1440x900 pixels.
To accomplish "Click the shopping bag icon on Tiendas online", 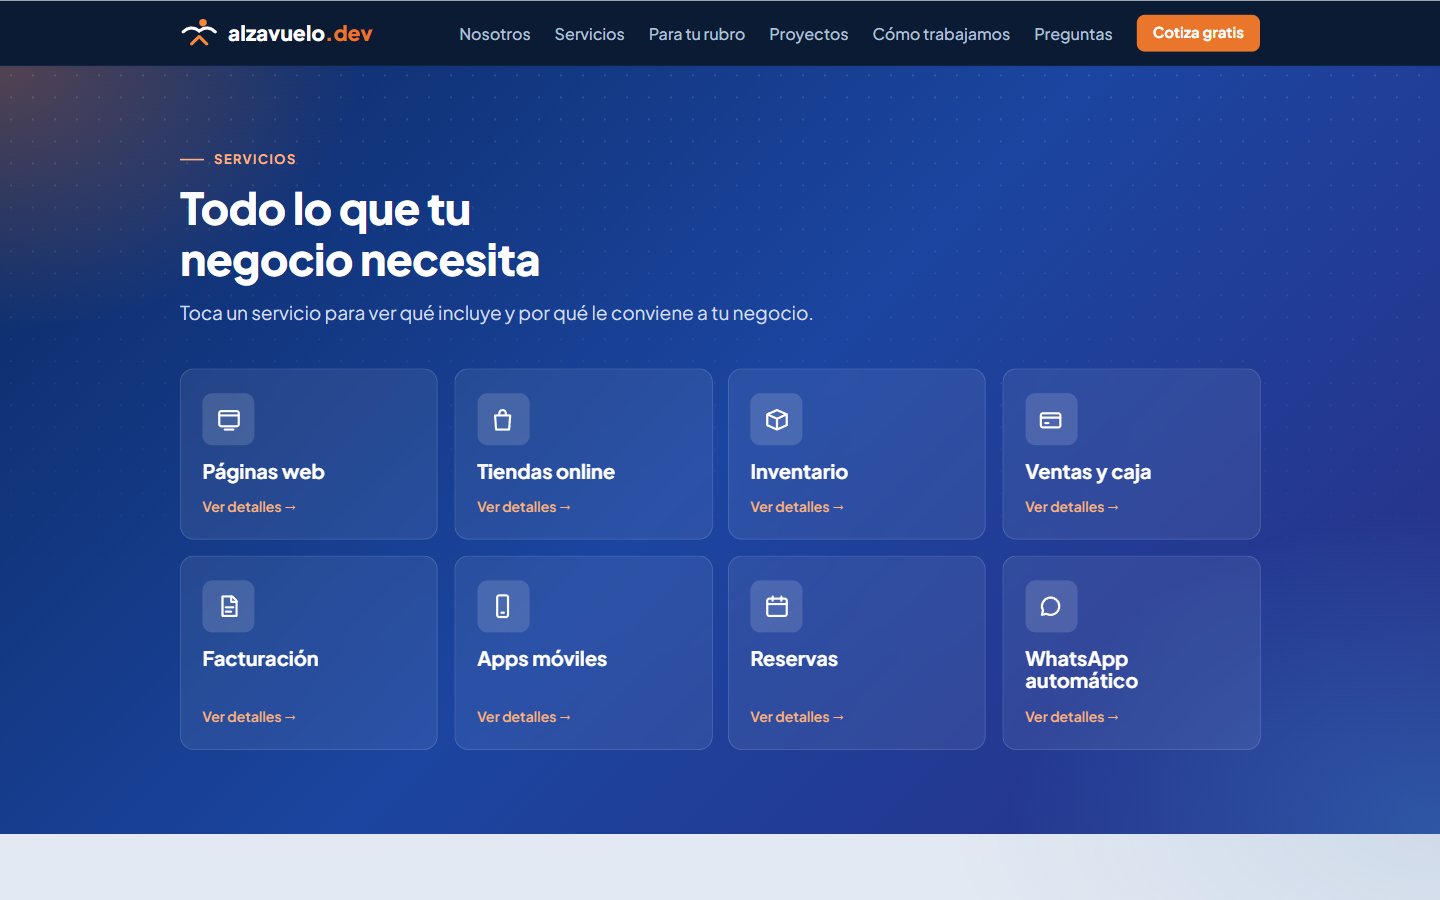I will 503,420.
